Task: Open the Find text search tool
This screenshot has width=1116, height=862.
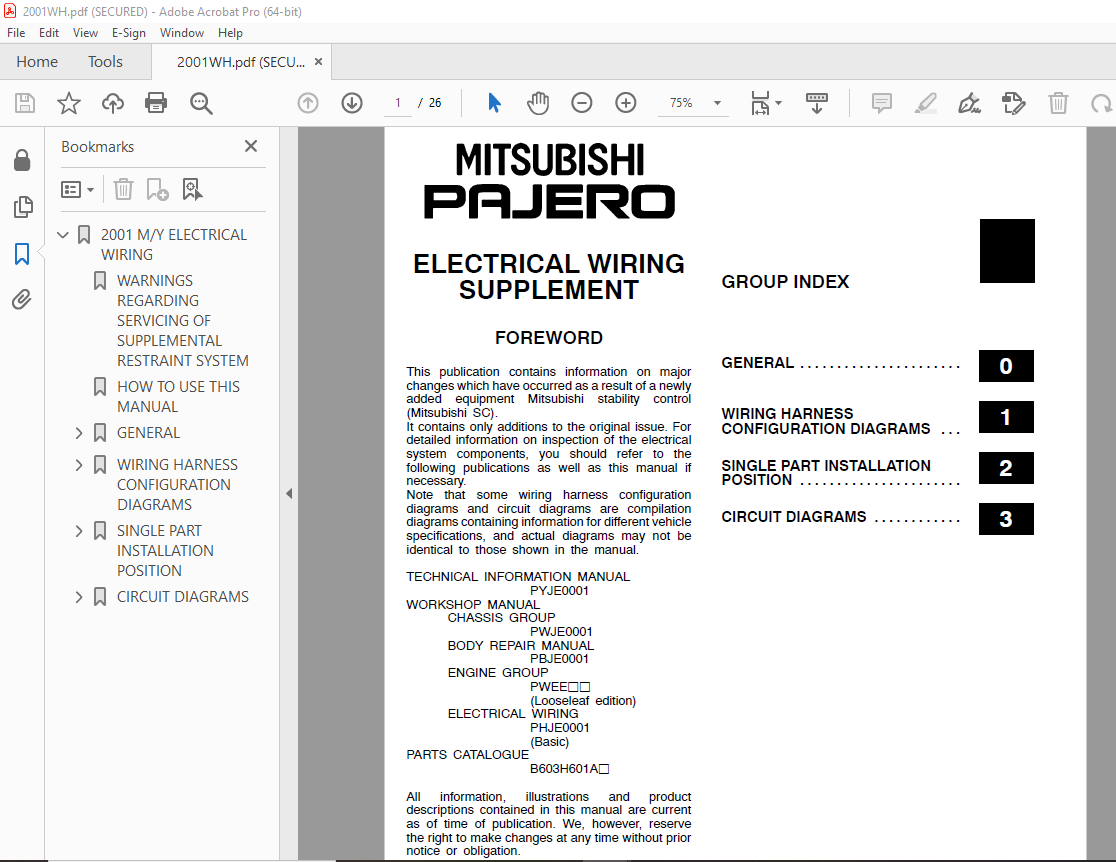Action: click(201, 103)
